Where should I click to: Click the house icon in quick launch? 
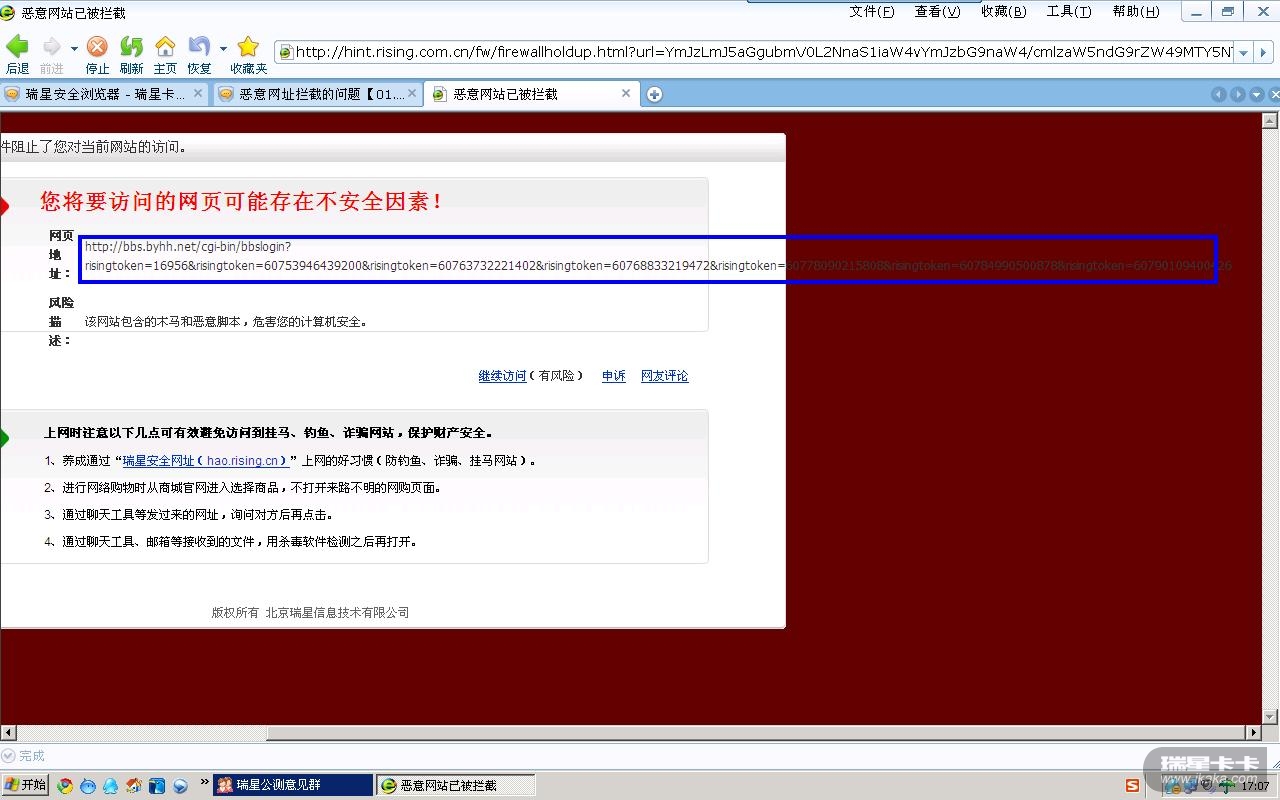click(134, 786)
